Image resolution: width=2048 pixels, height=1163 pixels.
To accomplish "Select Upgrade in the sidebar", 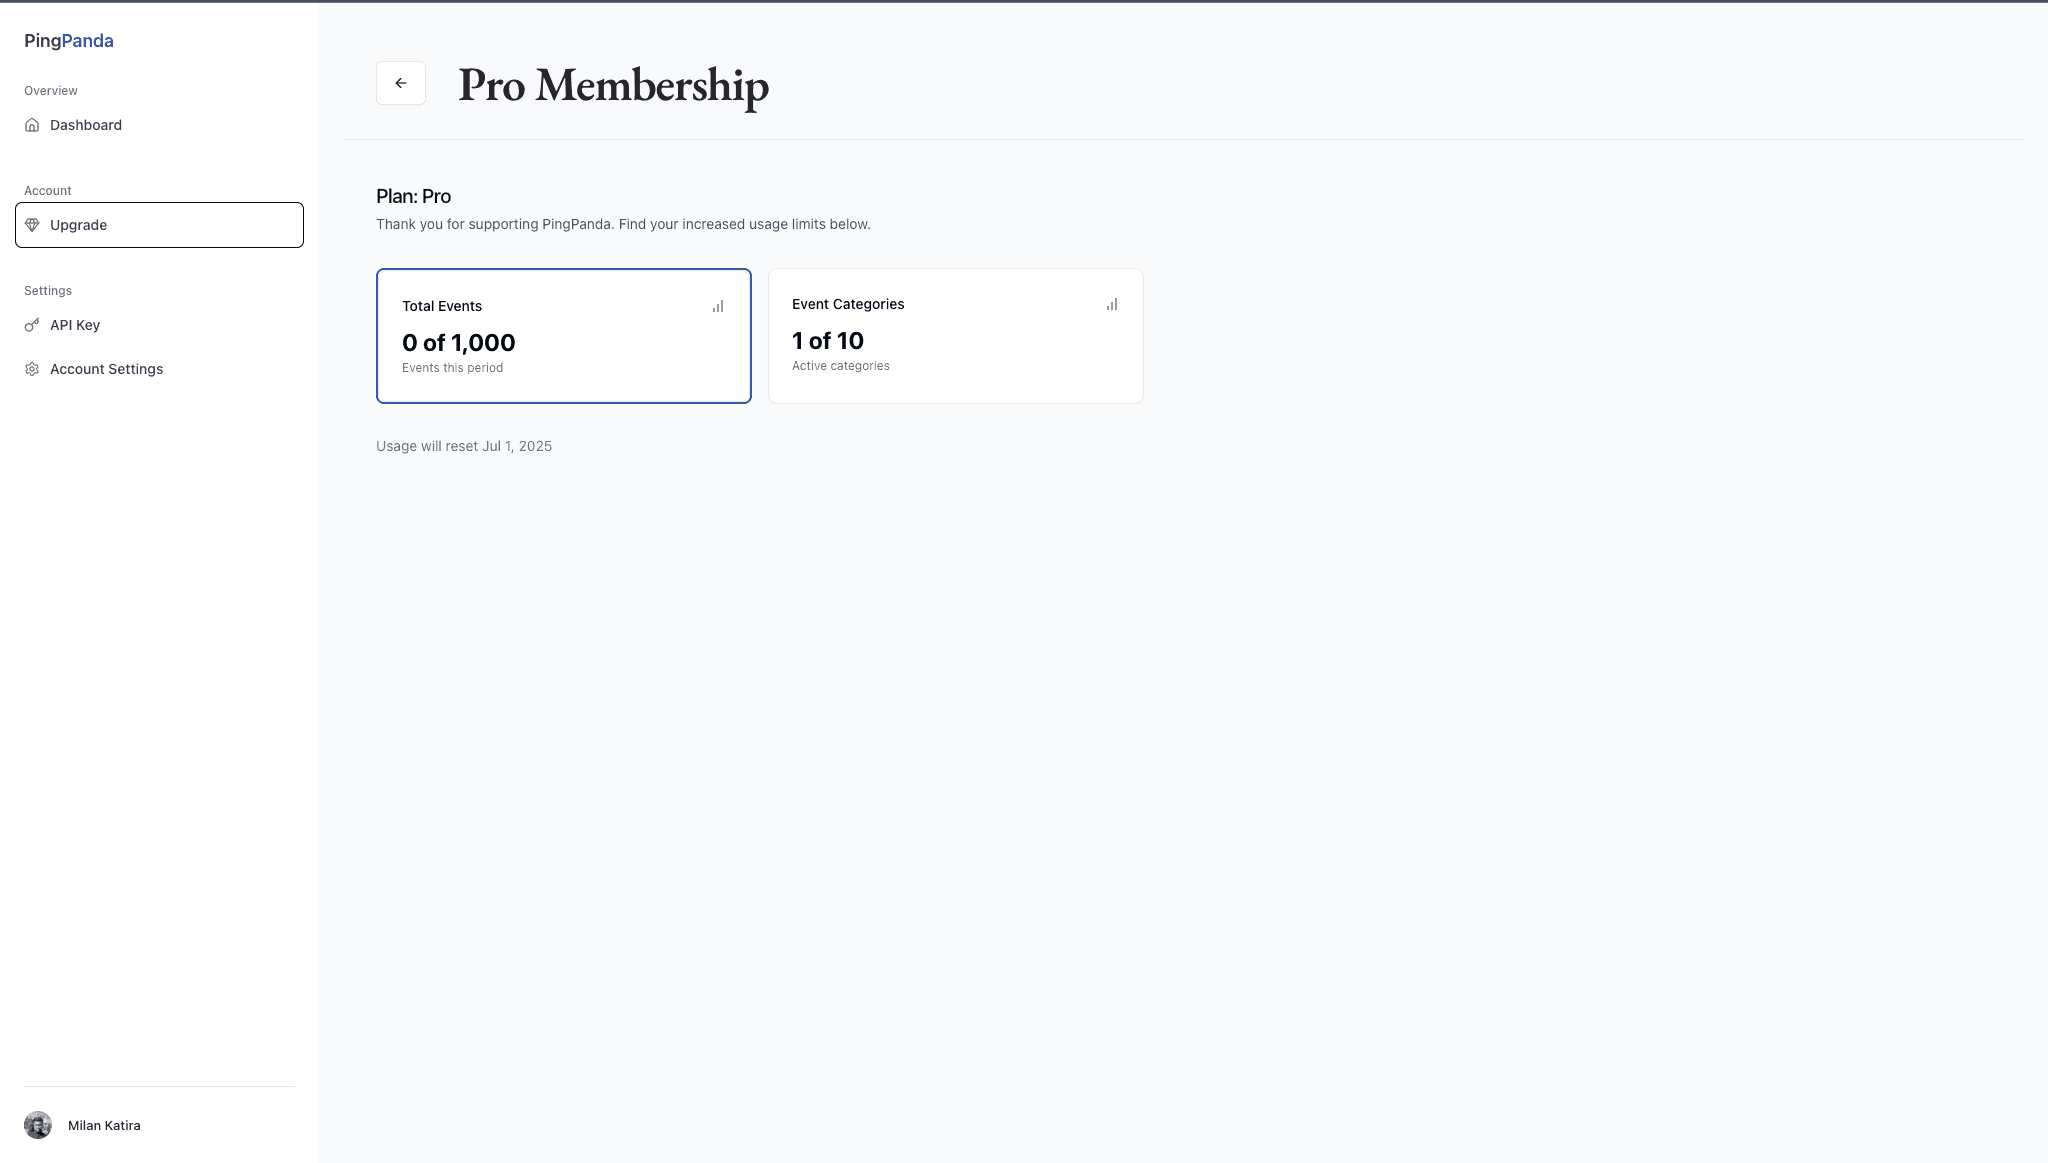I will point(159,225).
